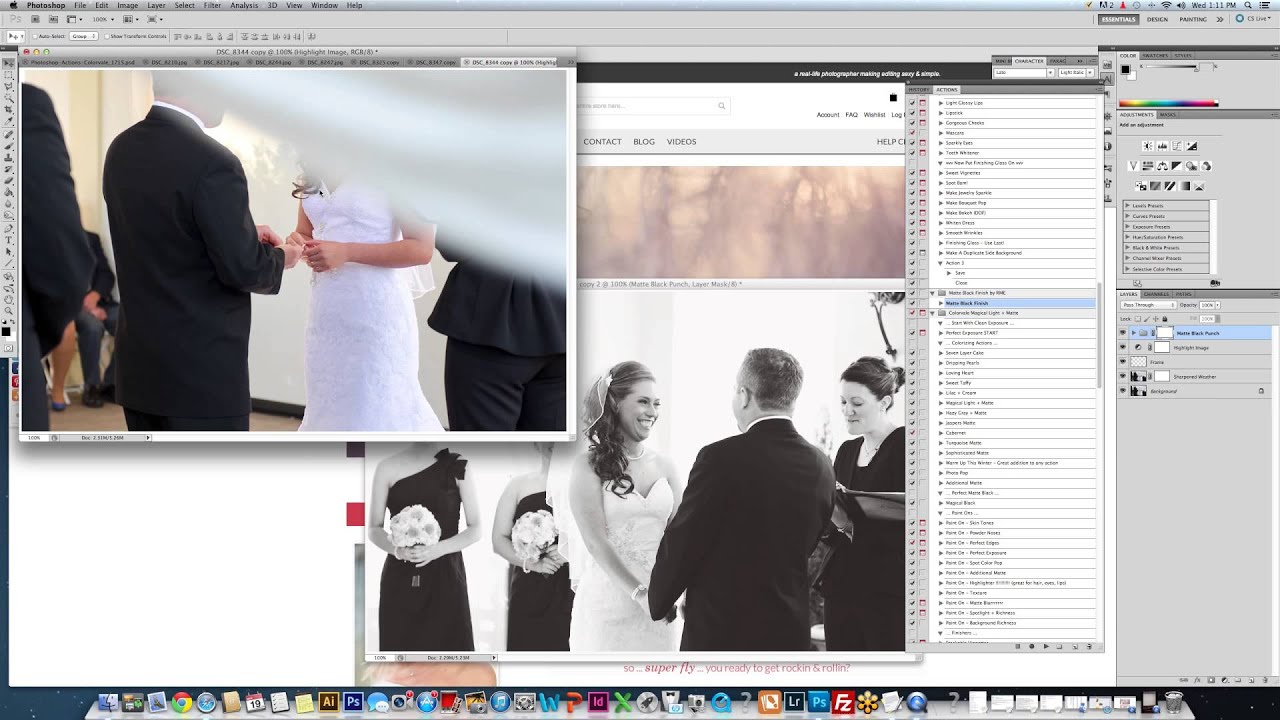Viewport: 1280px width, 720px height.
Task: Add a Brightness/Contrast adjustment
Action: pyautogui.click(x=1148, y=146)
